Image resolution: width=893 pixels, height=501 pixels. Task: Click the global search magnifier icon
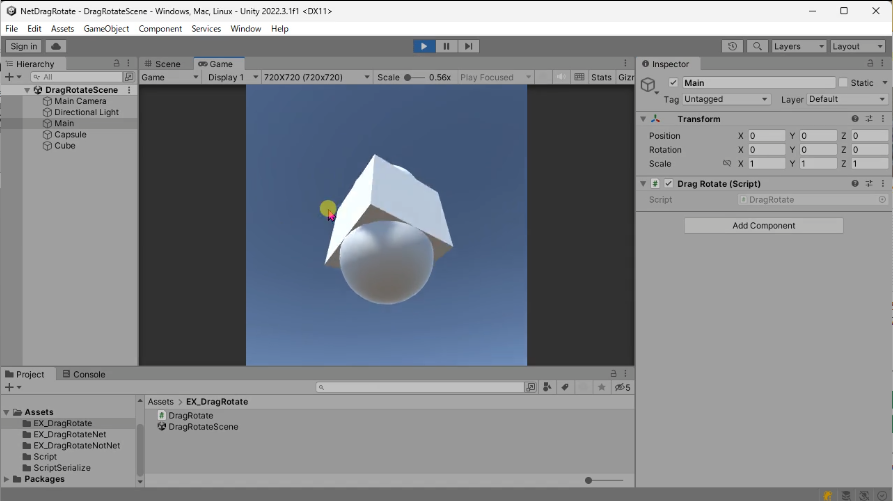pyautogui.click(x=757, y=46)
